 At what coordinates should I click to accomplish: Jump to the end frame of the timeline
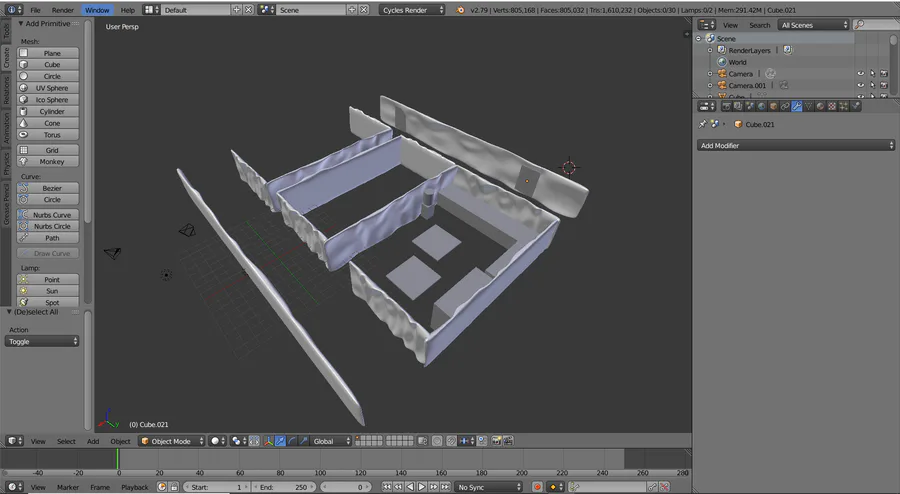tap(445, 487)
